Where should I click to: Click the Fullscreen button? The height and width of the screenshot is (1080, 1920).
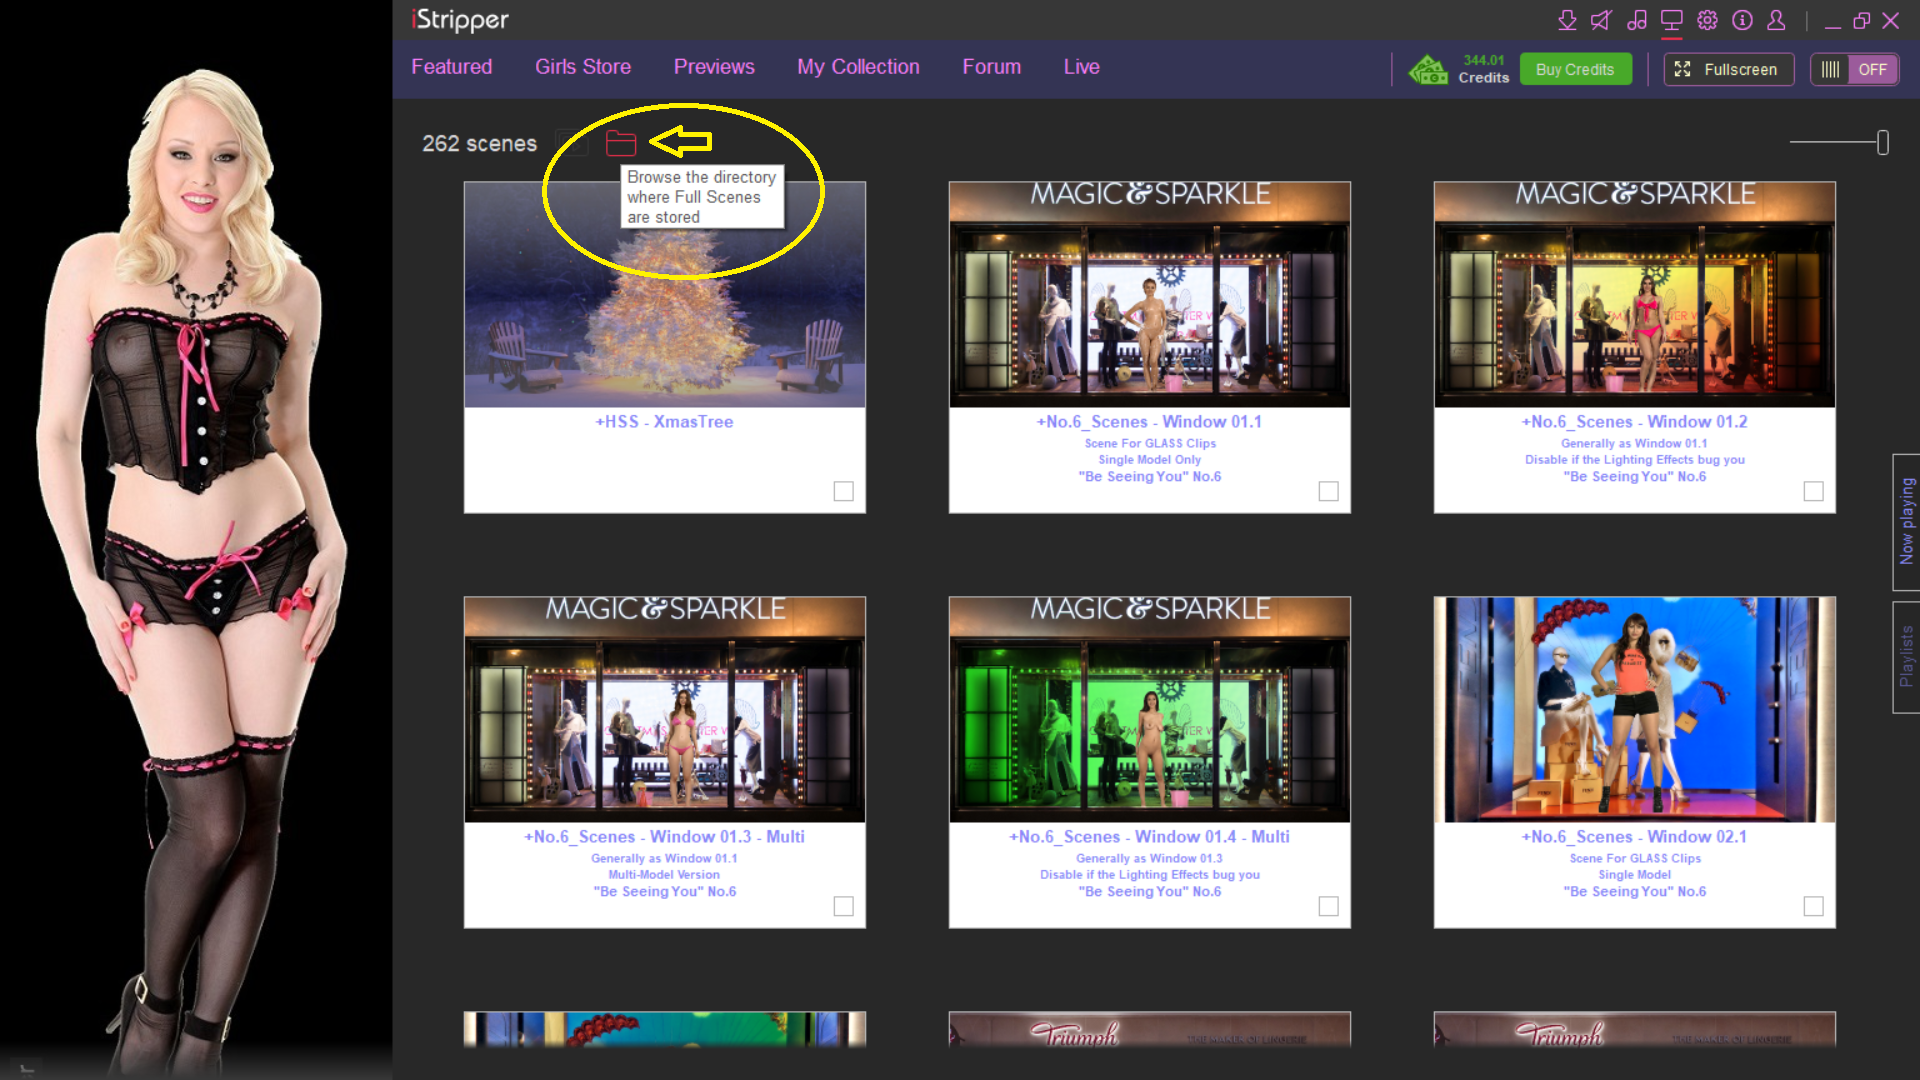1728,69
